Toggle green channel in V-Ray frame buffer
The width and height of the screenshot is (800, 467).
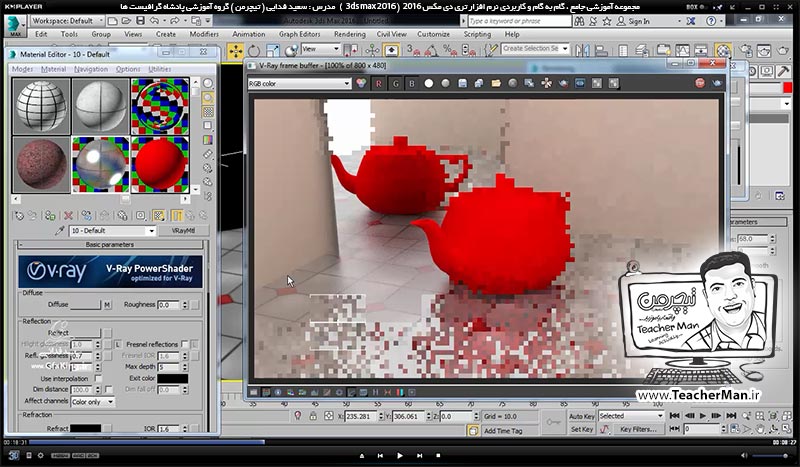tap(395, 84)
